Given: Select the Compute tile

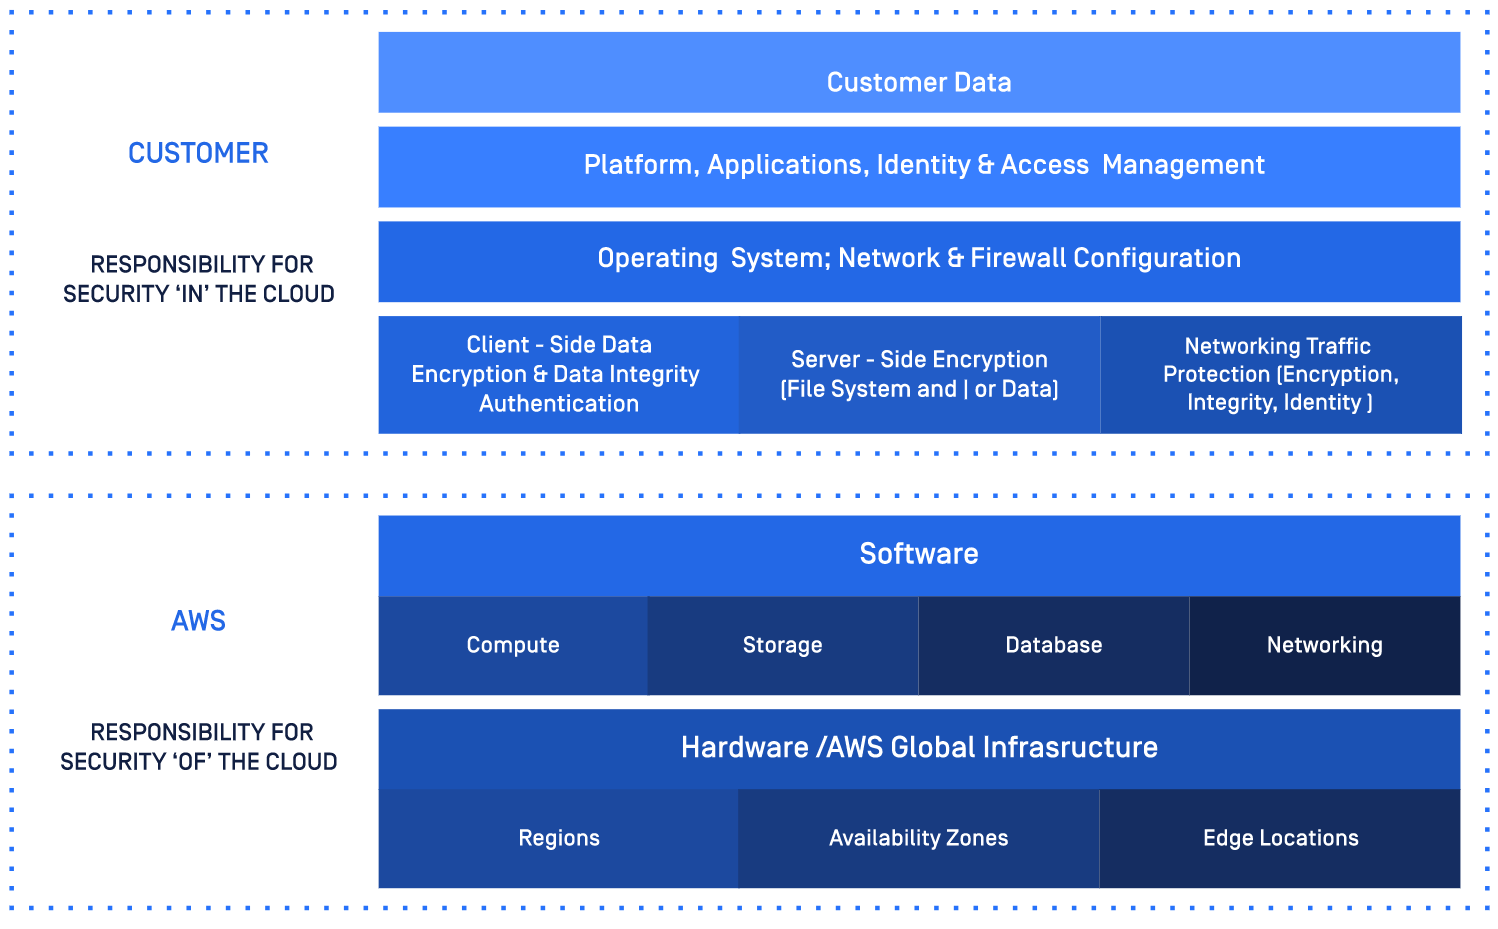Looking at the screenshot, I should [x=512, y=646].
